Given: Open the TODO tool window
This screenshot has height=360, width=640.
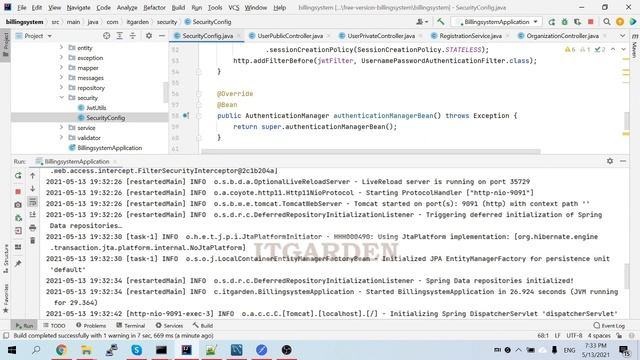Looking at the screenshot, I should point(54,326).
